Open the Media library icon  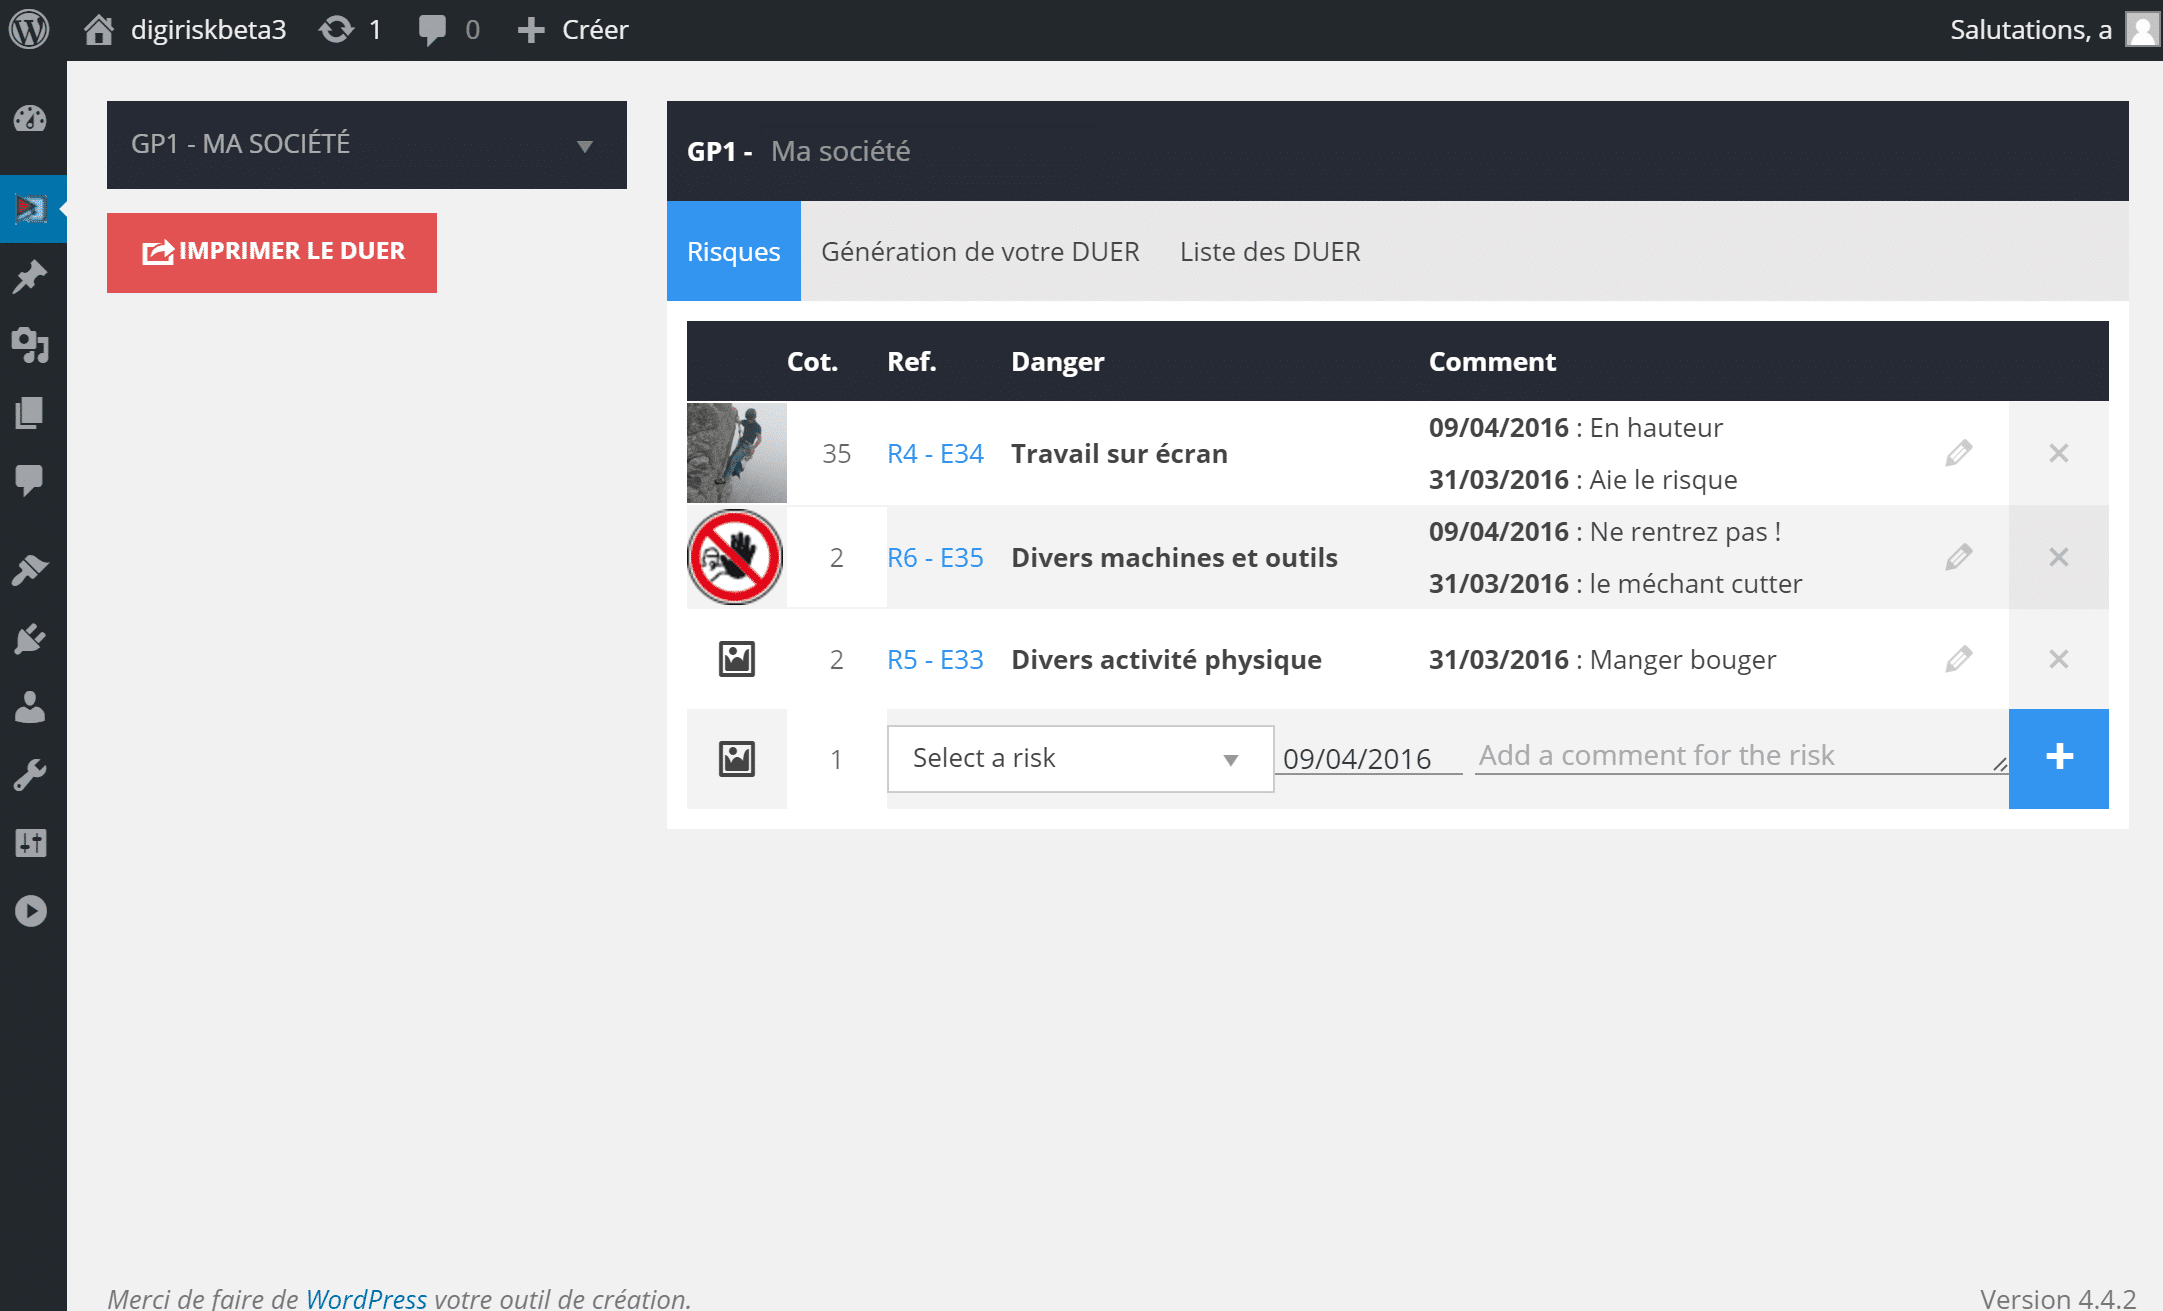tap(30, 346)
